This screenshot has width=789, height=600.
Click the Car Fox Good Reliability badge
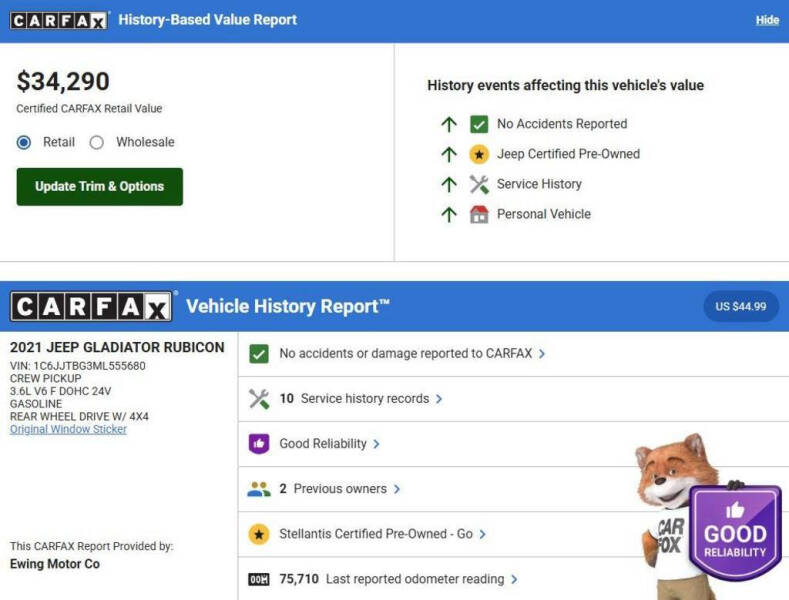734,532
